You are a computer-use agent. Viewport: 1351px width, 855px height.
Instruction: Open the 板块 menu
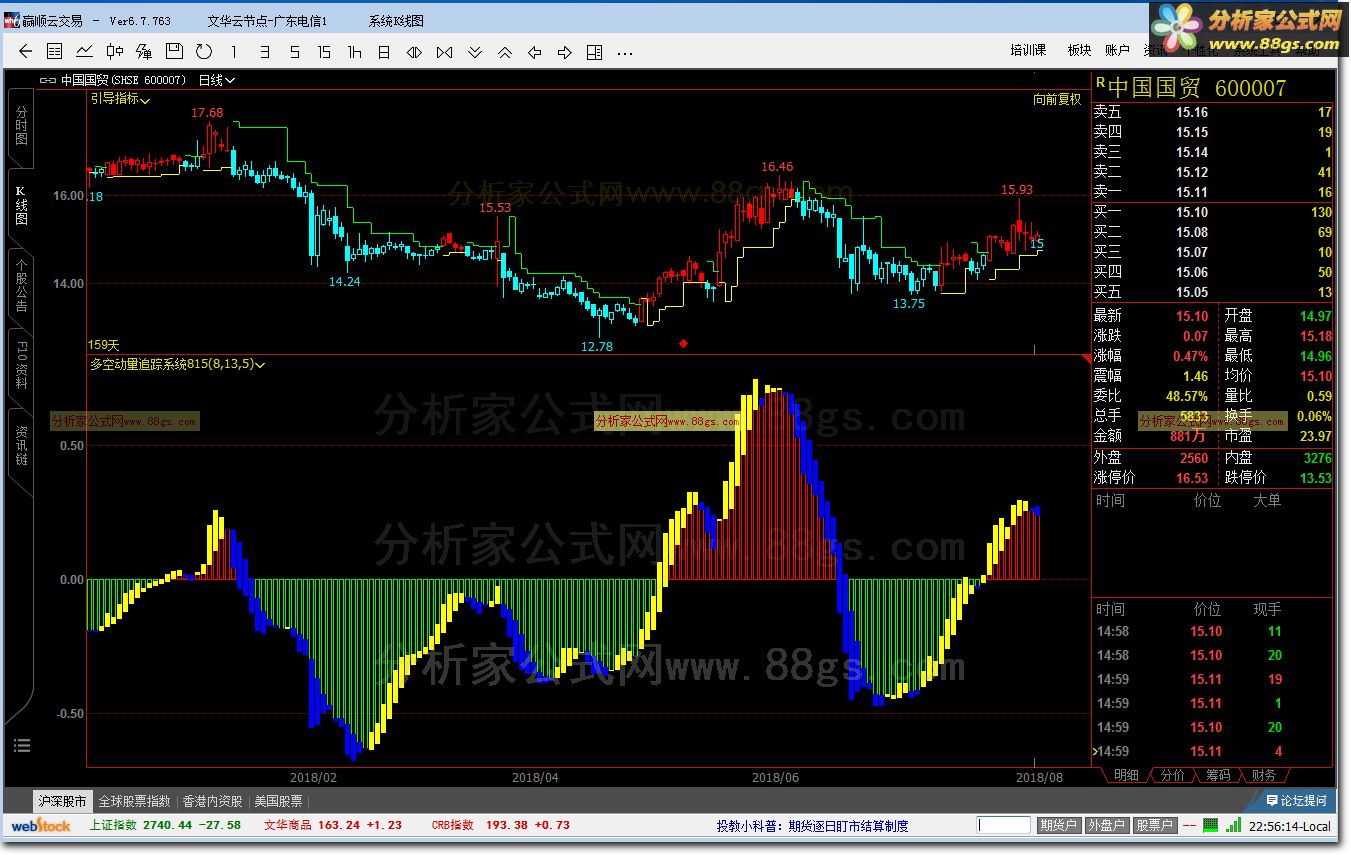tap(1079, 51)
